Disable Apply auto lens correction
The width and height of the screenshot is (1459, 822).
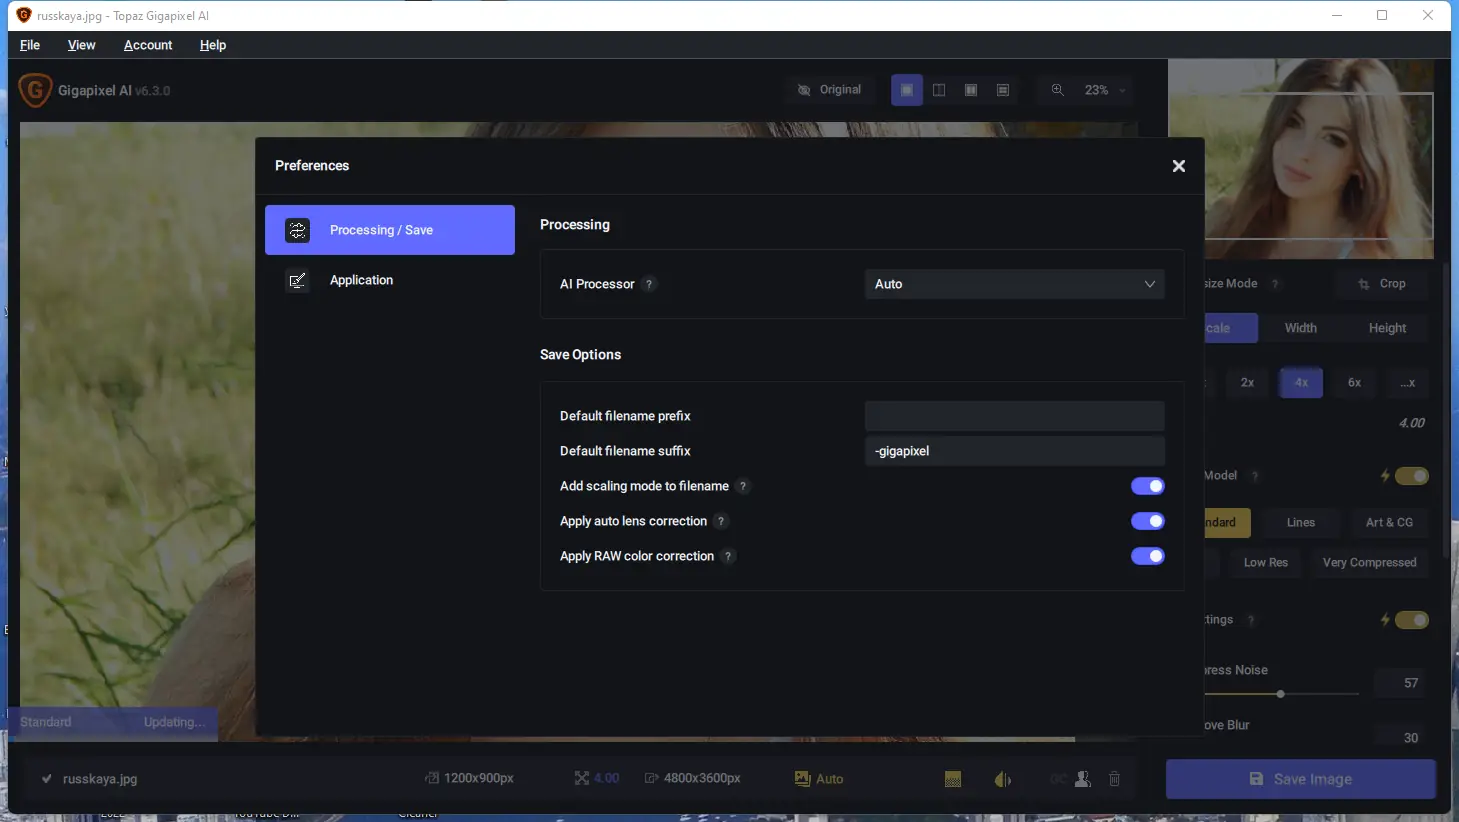(x=1148, y=521)
